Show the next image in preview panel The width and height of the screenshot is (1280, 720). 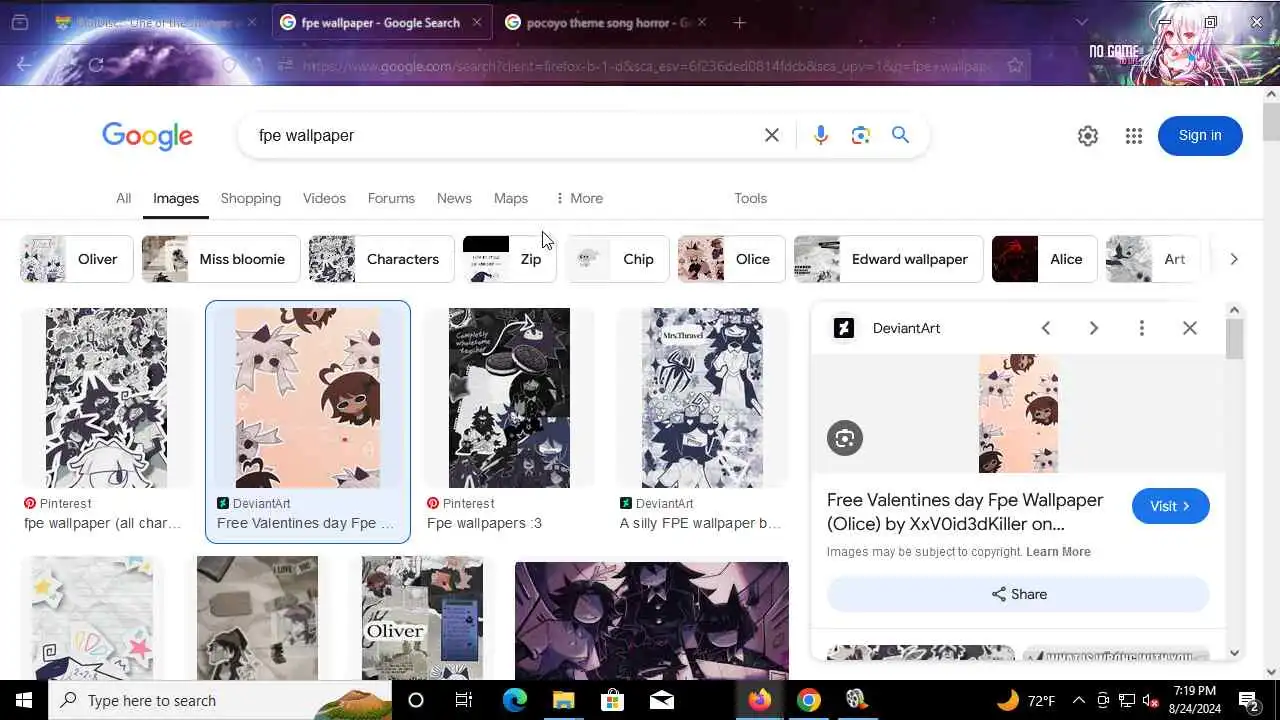point(1093,328)
